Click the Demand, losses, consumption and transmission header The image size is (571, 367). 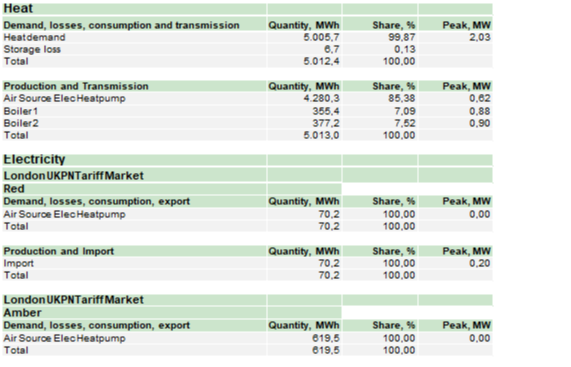coord(122,25)
